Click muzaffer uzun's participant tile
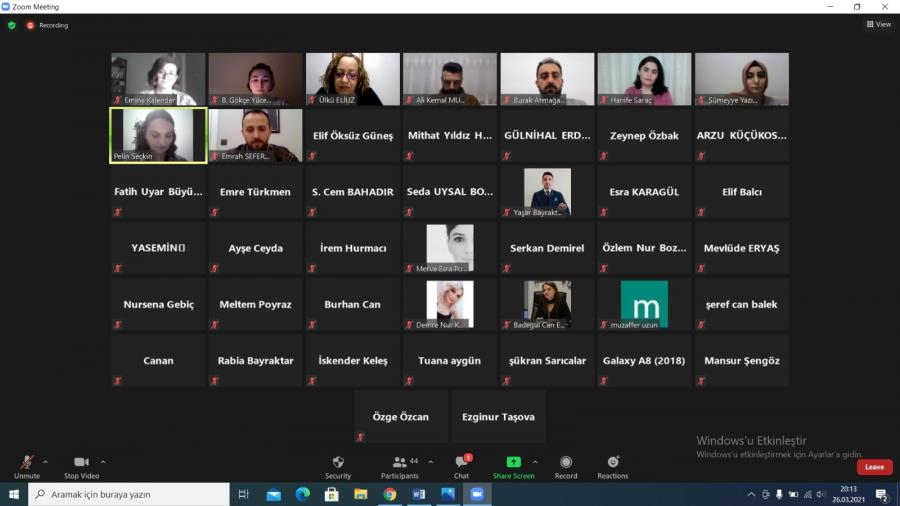 [644, 304]
